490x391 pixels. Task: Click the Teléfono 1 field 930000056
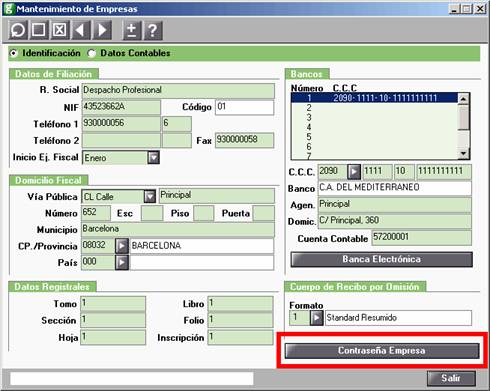click(121, 124)
